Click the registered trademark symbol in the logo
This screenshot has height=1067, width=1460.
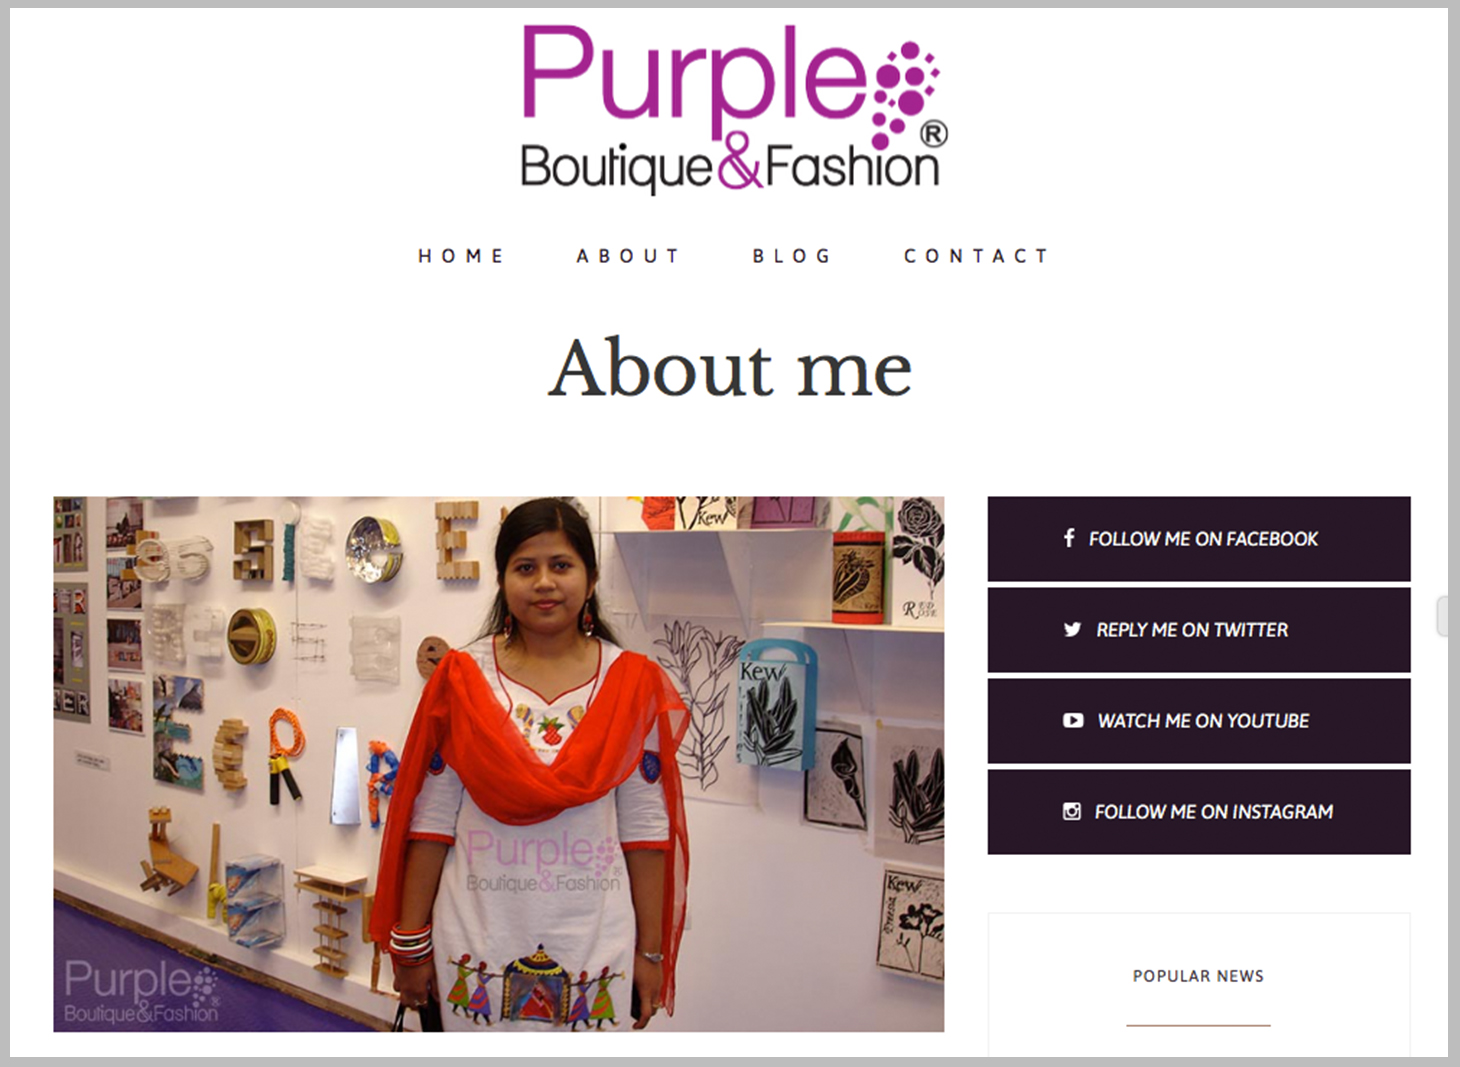click(x=933, y=134)
